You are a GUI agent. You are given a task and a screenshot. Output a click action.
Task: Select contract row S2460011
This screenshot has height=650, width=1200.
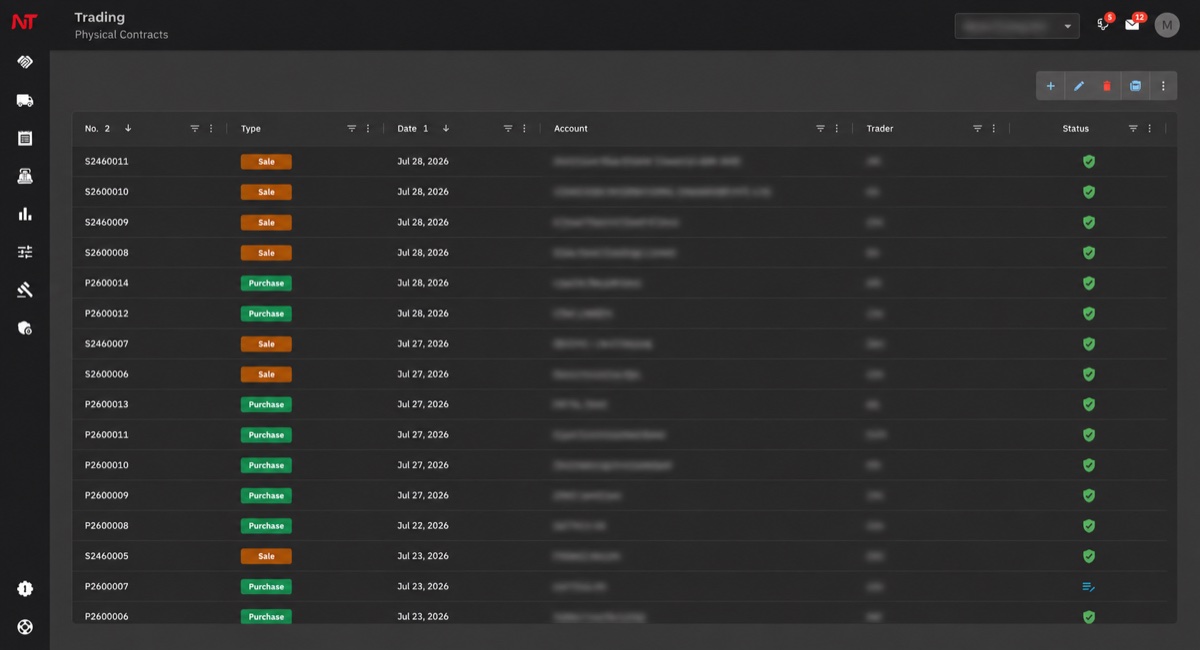(x=620, y=161)
